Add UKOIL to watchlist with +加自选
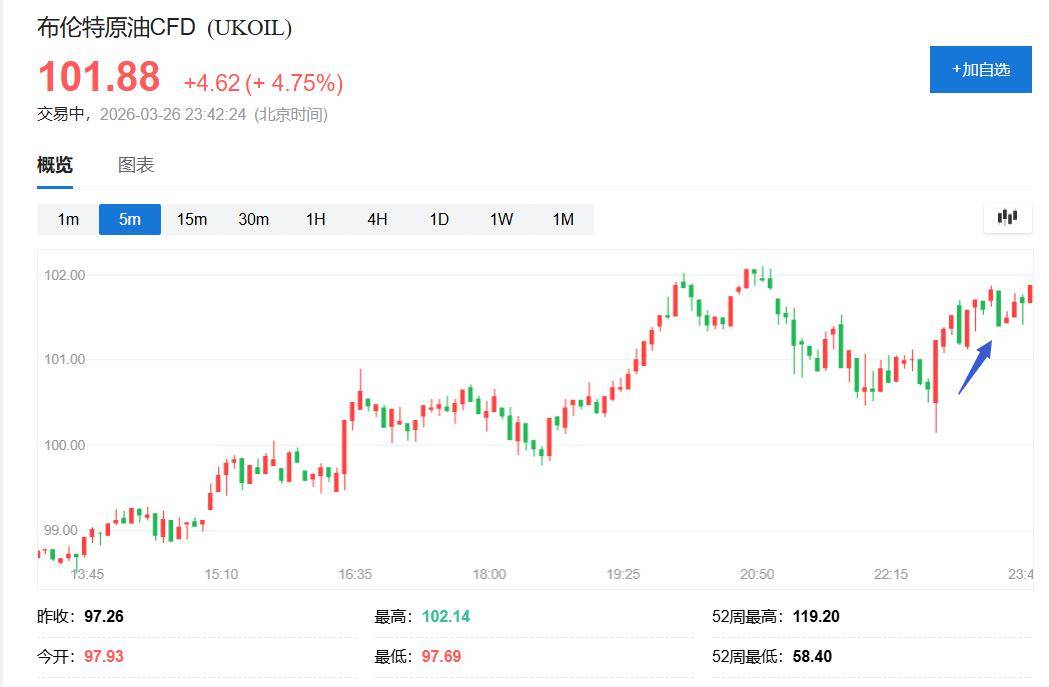This screenshot has width=1049, height=687. [x=980, y=69]
